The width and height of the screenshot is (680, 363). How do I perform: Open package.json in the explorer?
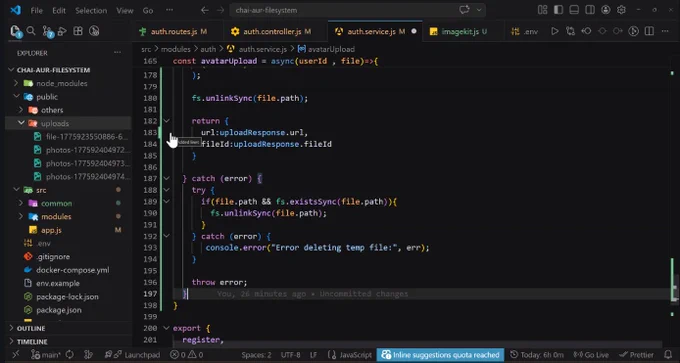[x=68, y=310]
